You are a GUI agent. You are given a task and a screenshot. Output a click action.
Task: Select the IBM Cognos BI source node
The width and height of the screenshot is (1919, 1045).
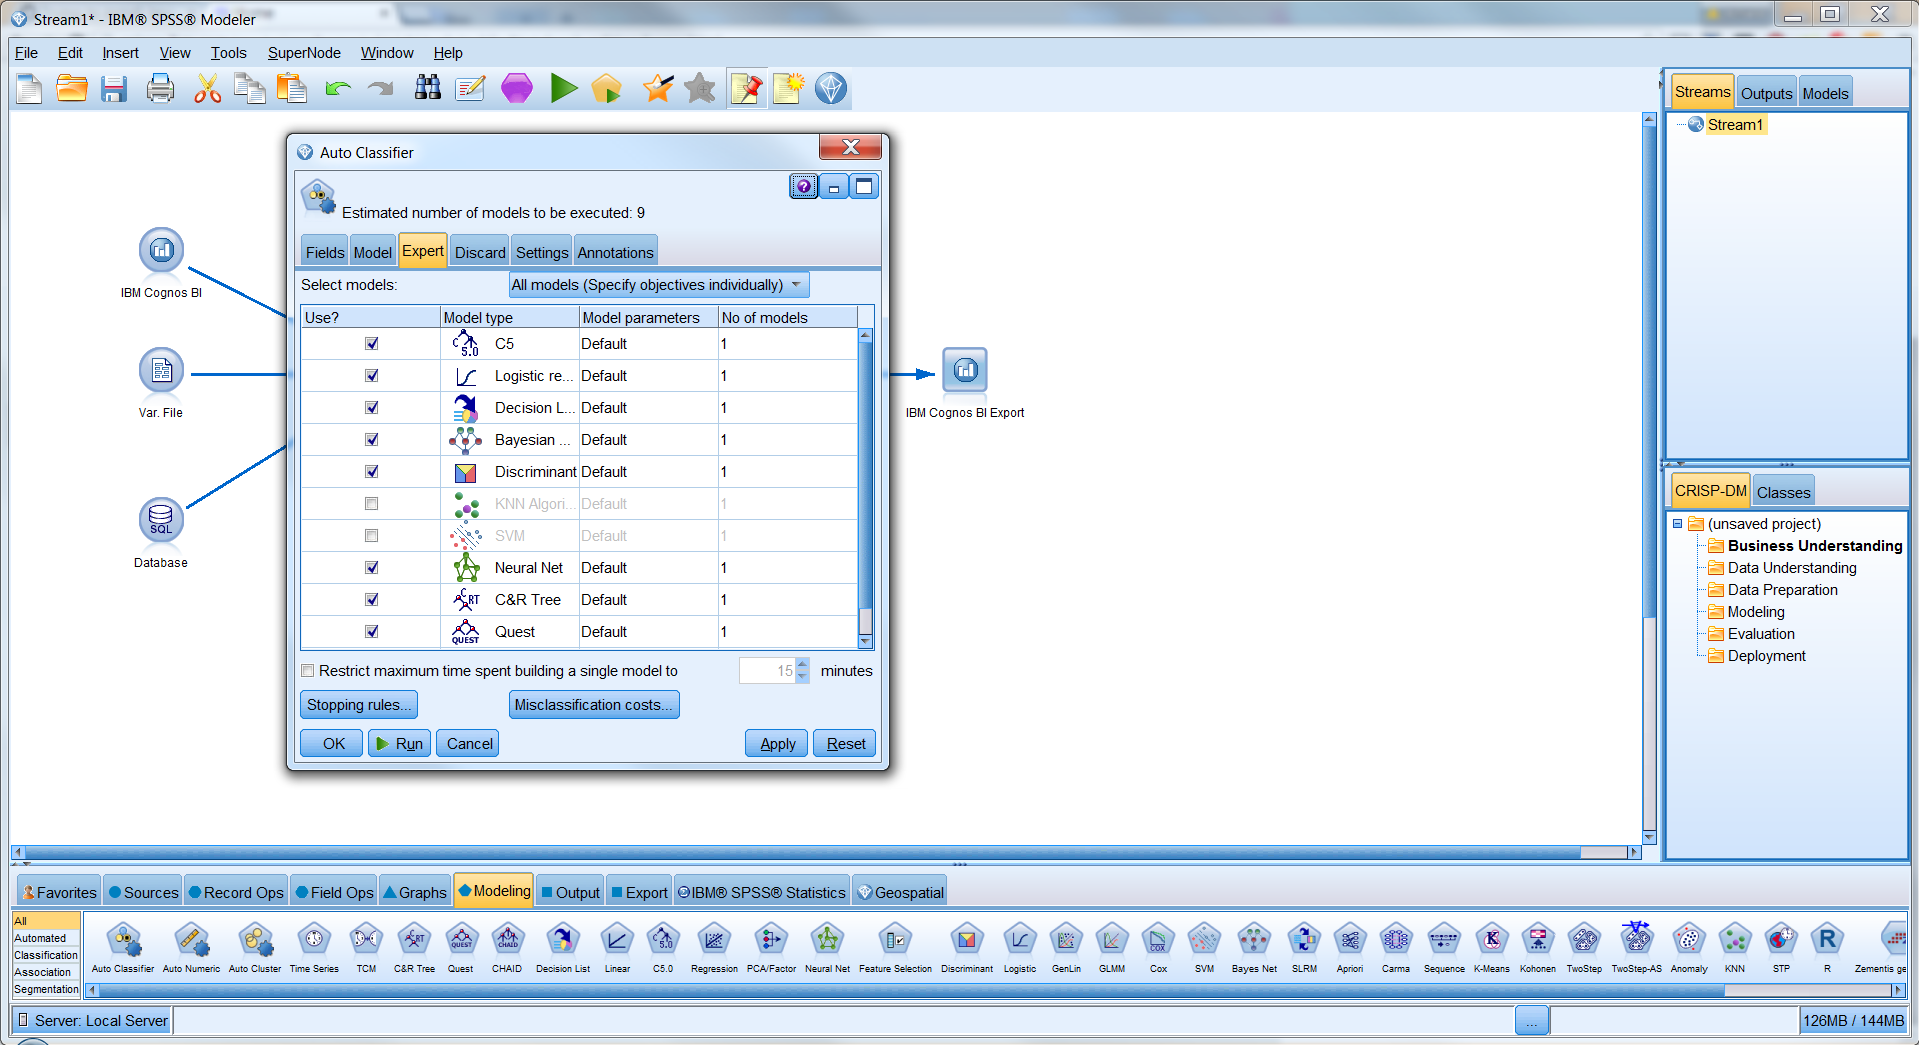pos(162,251)
